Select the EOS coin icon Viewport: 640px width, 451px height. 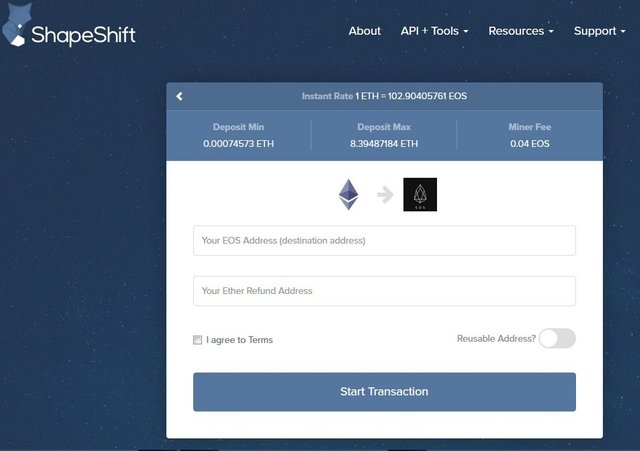(420, 194)
